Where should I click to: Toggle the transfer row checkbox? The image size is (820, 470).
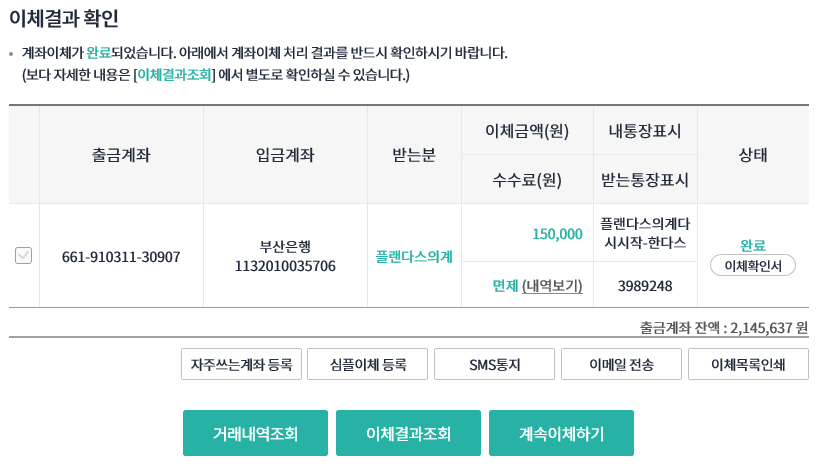click(x=24, y=256)
